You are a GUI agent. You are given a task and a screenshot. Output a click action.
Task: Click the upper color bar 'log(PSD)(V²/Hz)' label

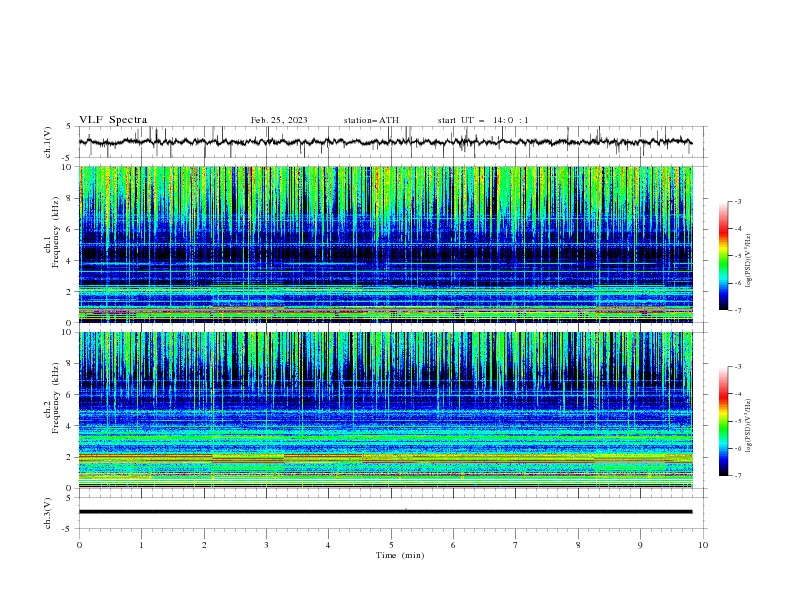point(748,261)
